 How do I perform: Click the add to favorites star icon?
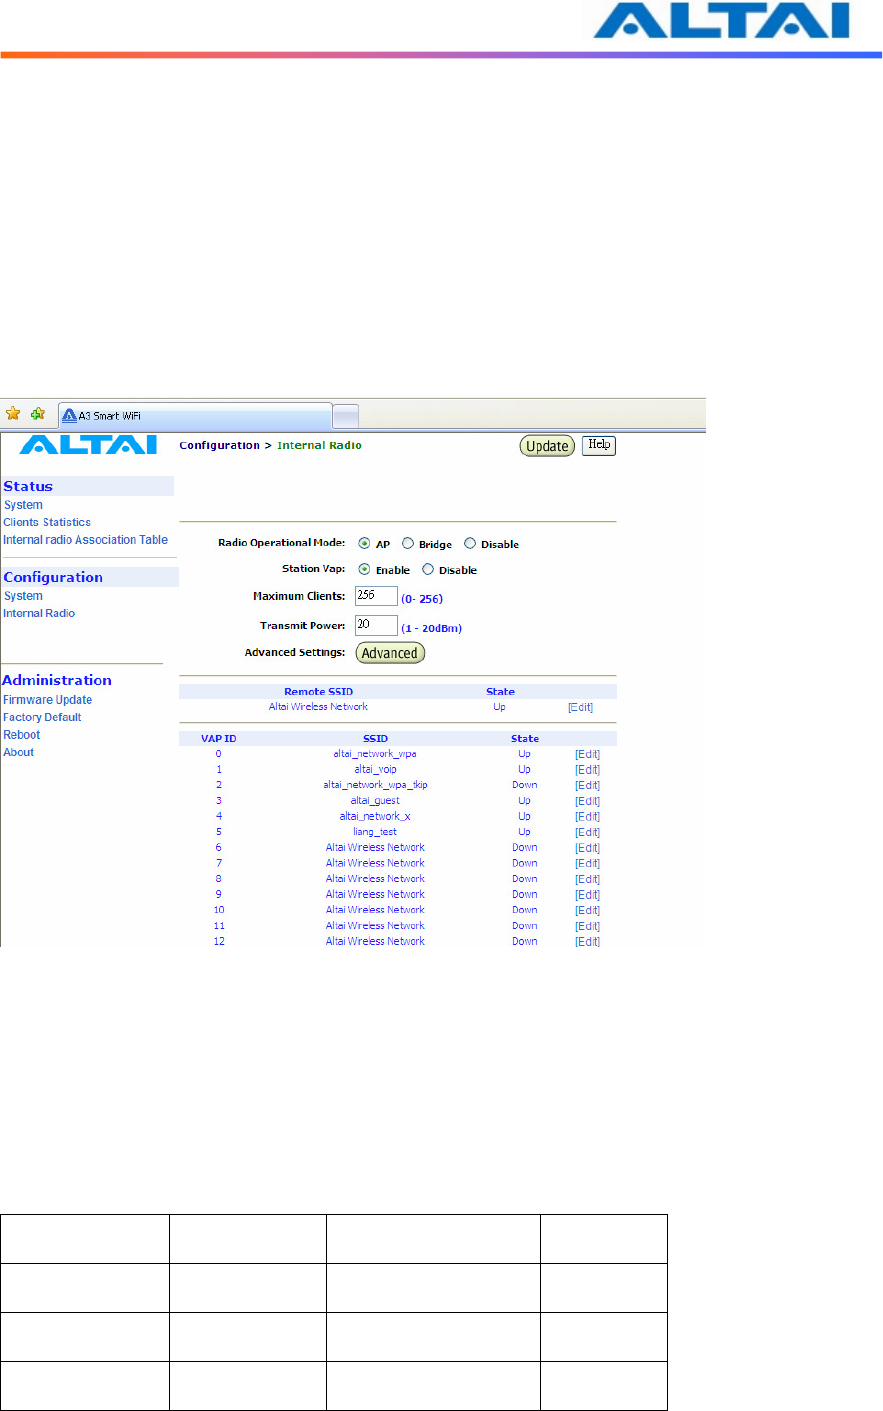pyautogui.click(x=38, y=414)
